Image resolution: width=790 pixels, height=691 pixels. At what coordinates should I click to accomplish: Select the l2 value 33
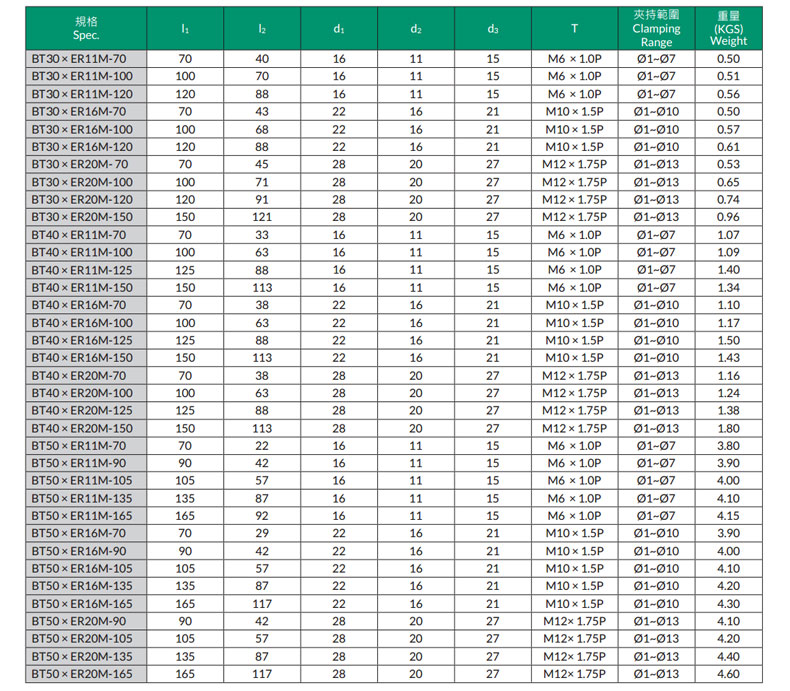262,235
